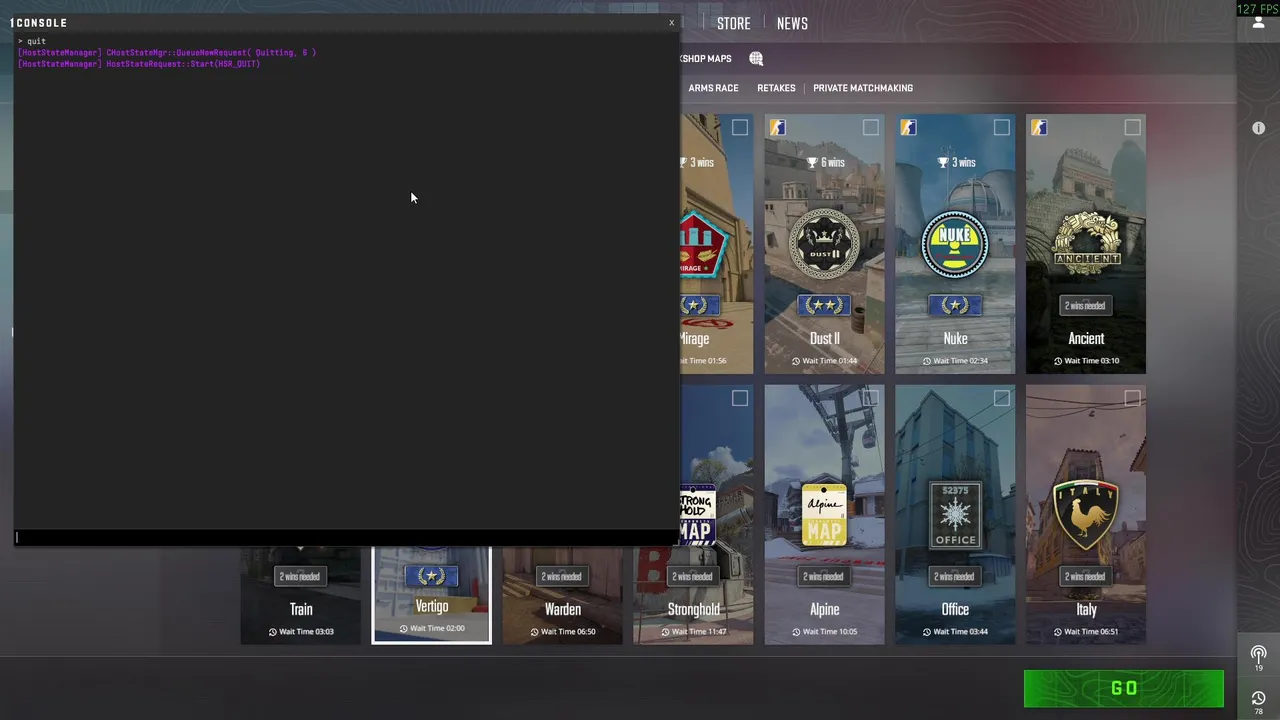Click 'Wait Time 03:44' under Office
The width and height of the screenshot is (1280, 720).
[x=961, y=632]
